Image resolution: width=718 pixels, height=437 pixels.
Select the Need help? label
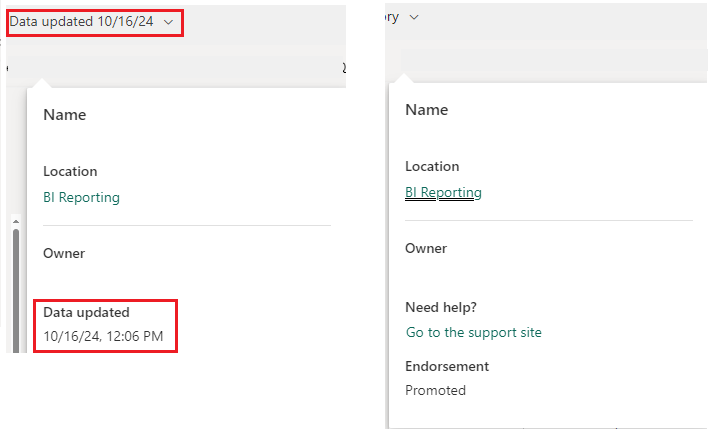[441, 307]
